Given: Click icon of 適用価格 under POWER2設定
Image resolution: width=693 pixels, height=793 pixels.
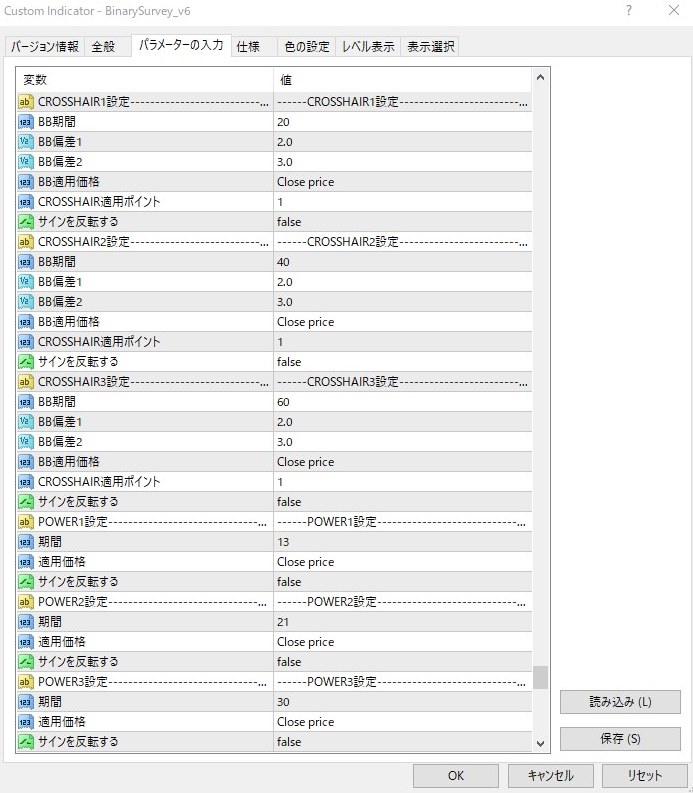Looking at the screenshot, I should (x=25, y=642).
